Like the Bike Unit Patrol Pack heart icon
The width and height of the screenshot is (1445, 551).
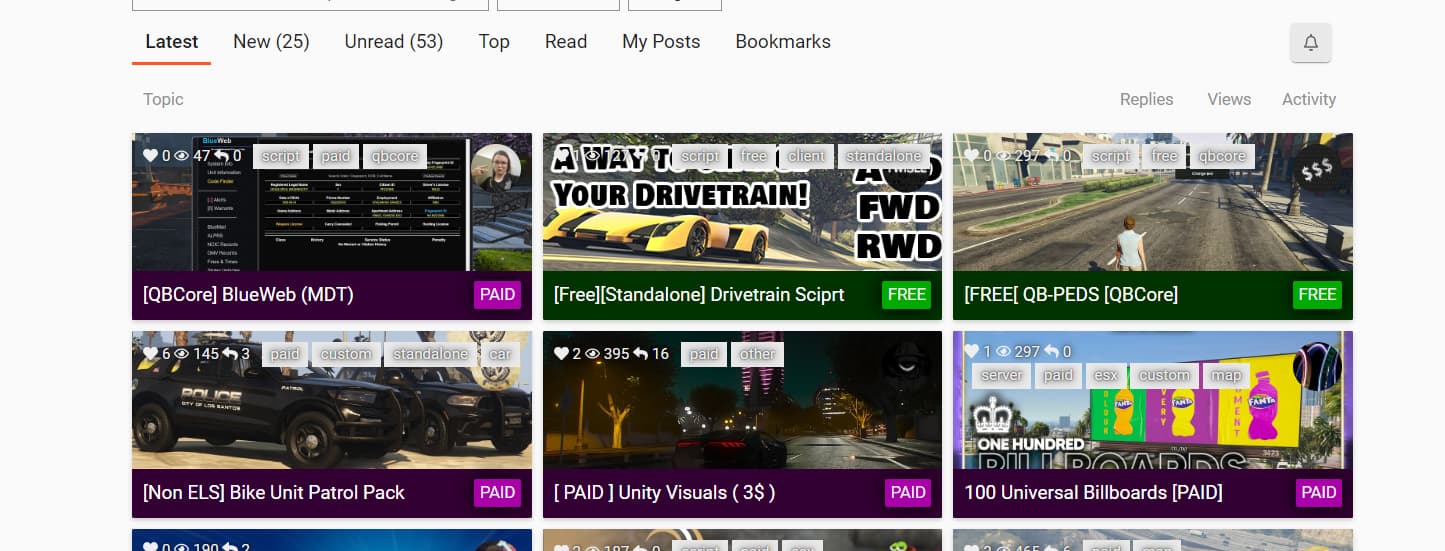pos(151,354)
